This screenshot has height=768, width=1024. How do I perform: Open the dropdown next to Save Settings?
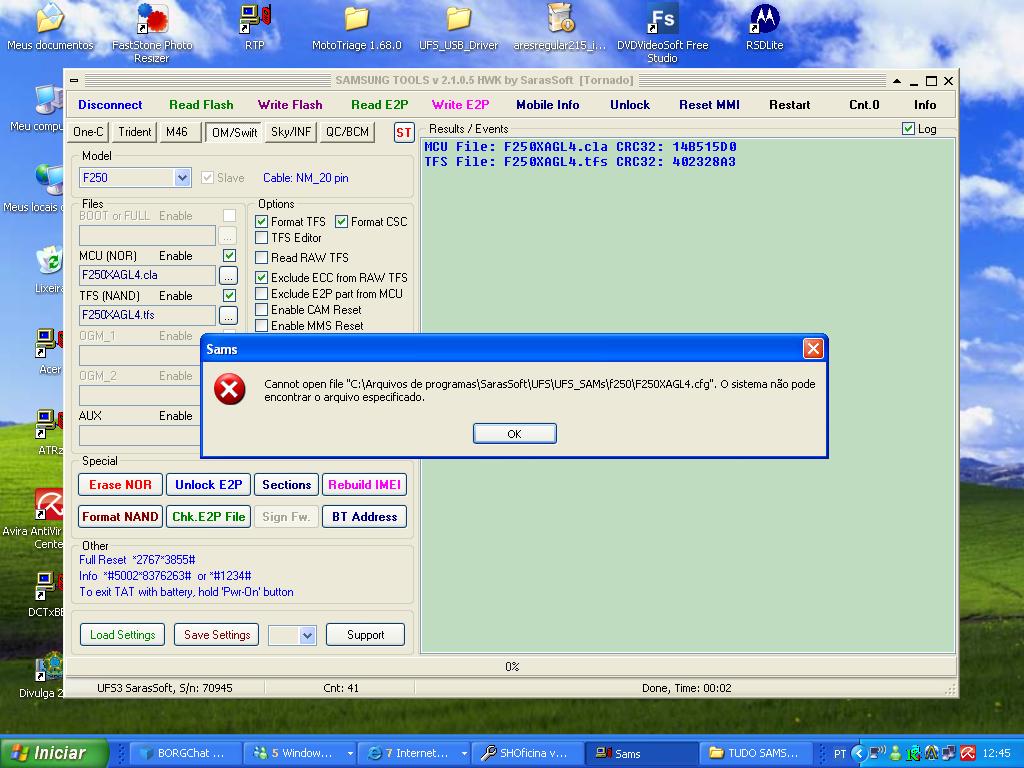coord(308,635)
